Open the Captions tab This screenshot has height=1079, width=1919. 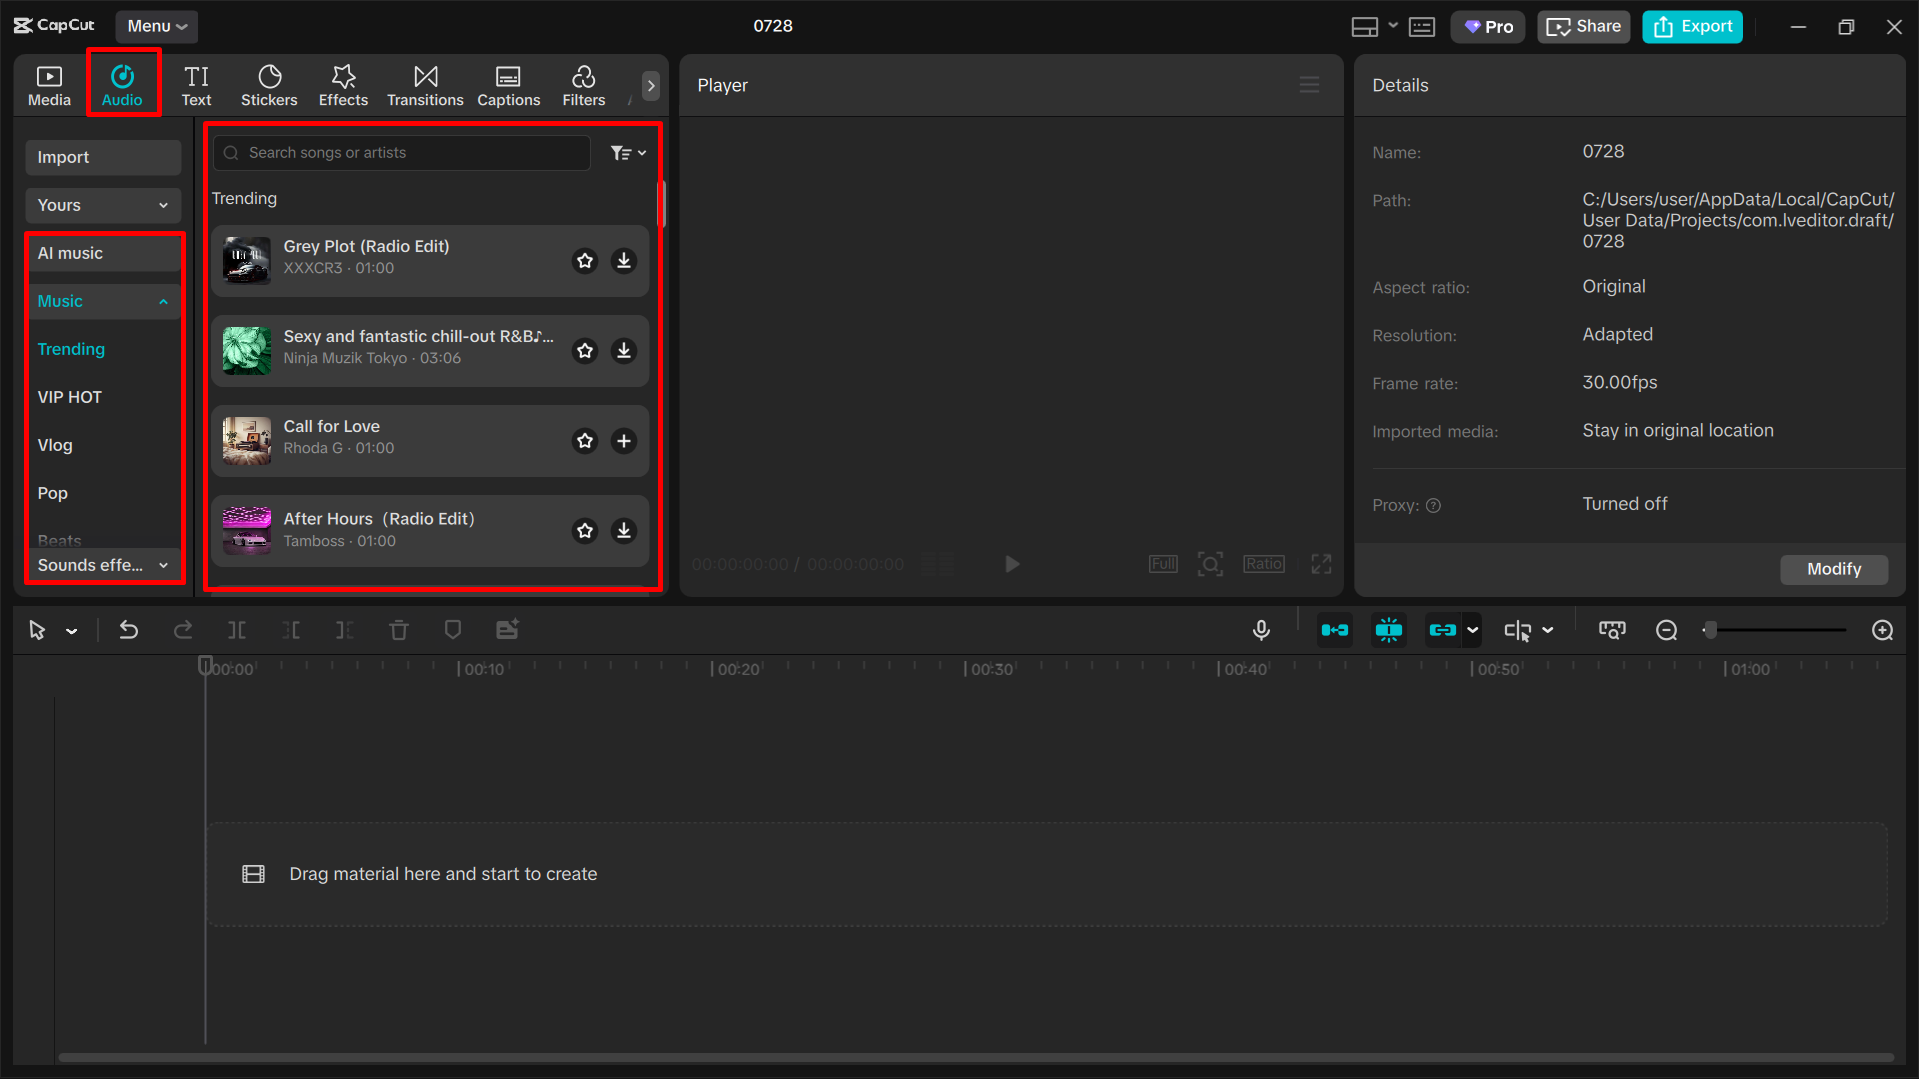click(x=508, y=85)
